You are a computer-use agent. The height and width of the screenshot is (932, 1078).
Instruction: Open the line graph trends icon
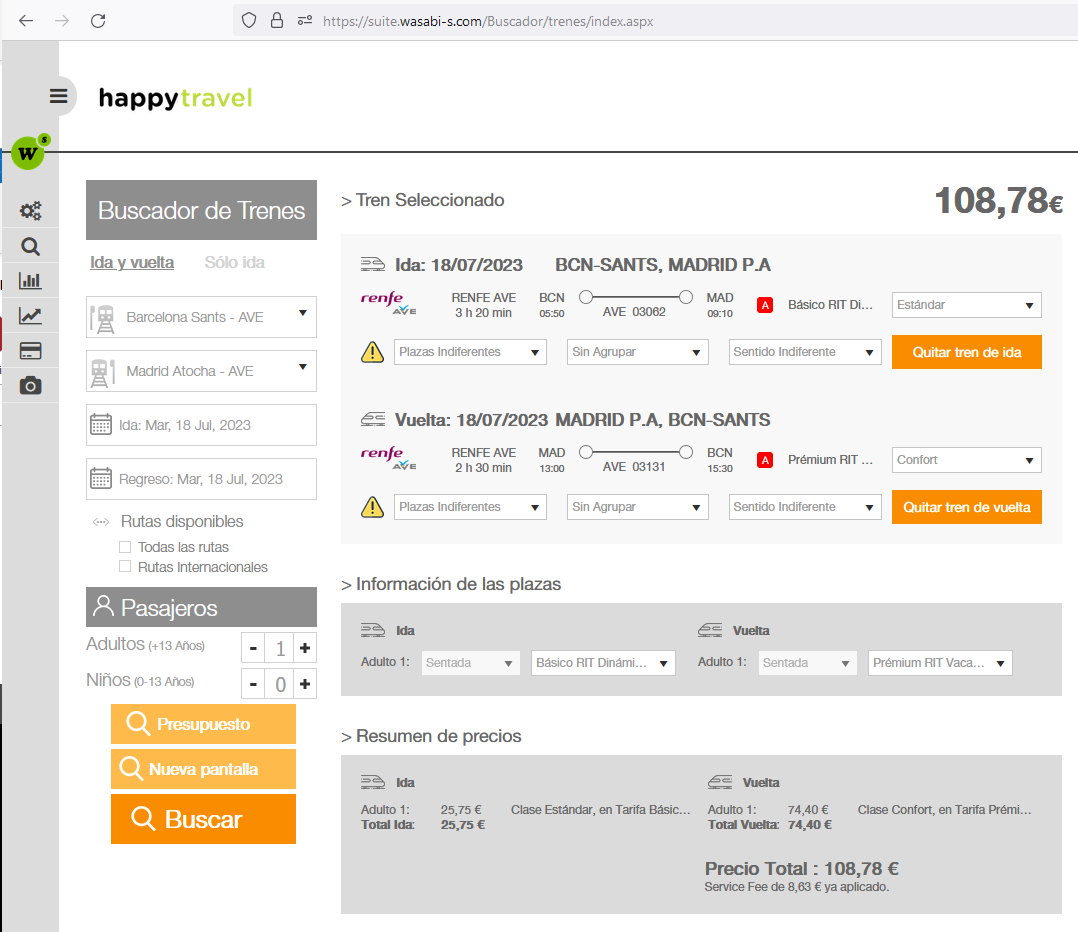31,316
